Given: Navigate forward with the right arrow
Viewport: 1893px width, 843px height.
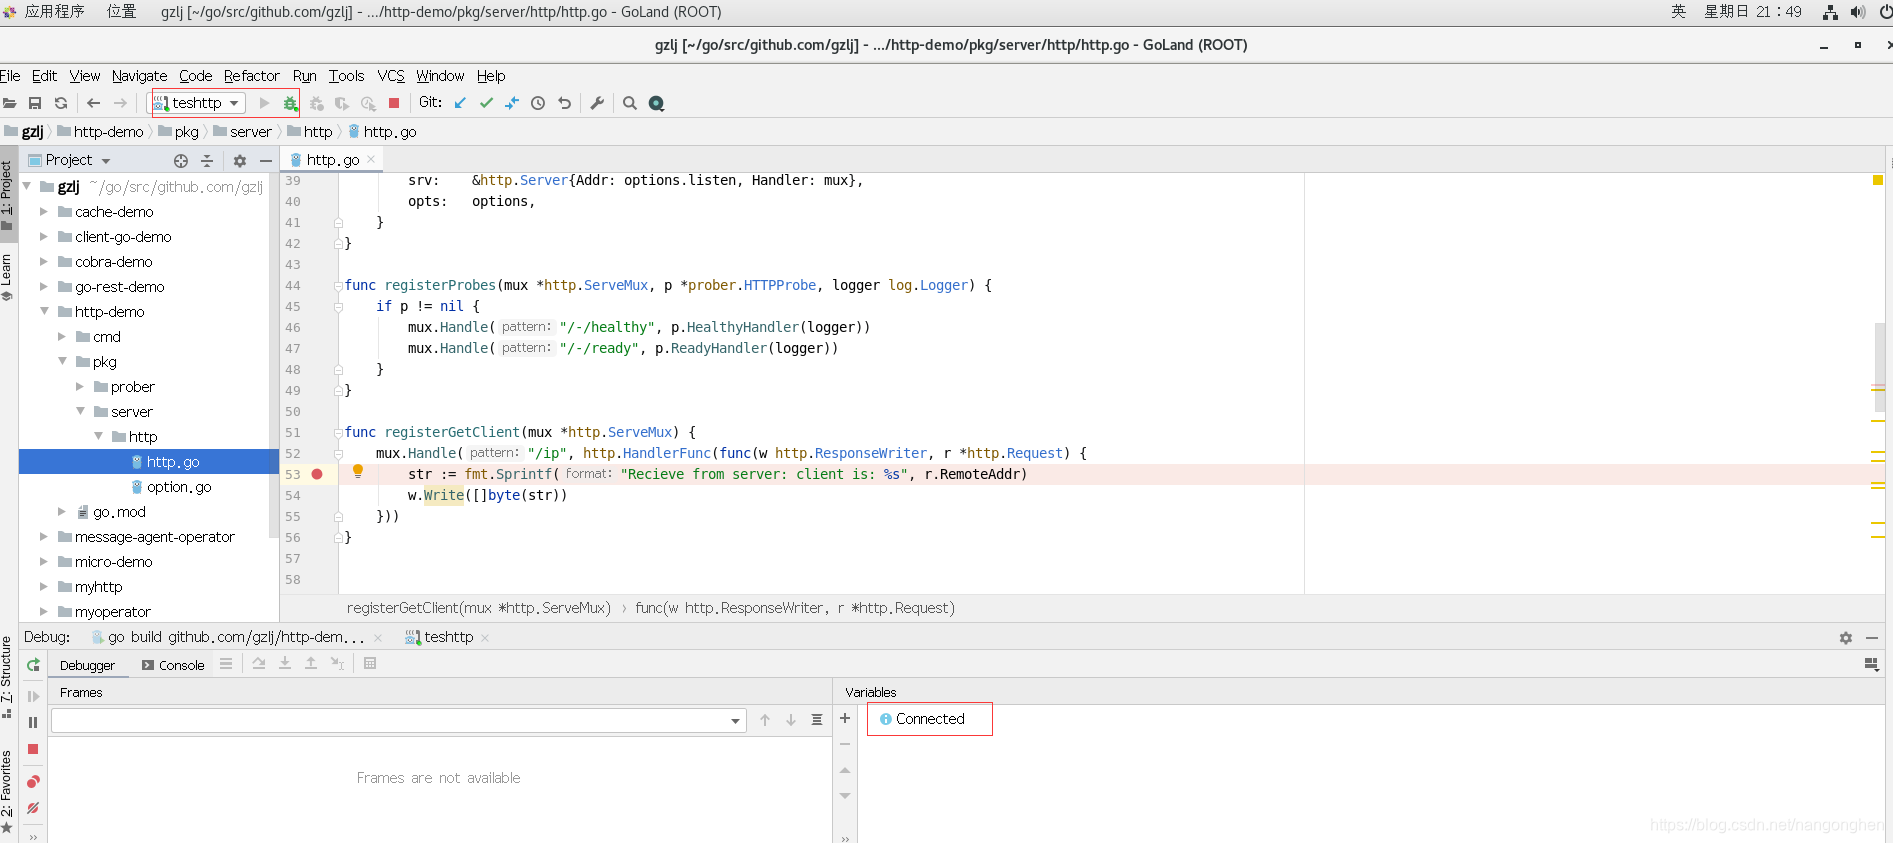Looking at the screenshot, I should click(x=120, y=103).
